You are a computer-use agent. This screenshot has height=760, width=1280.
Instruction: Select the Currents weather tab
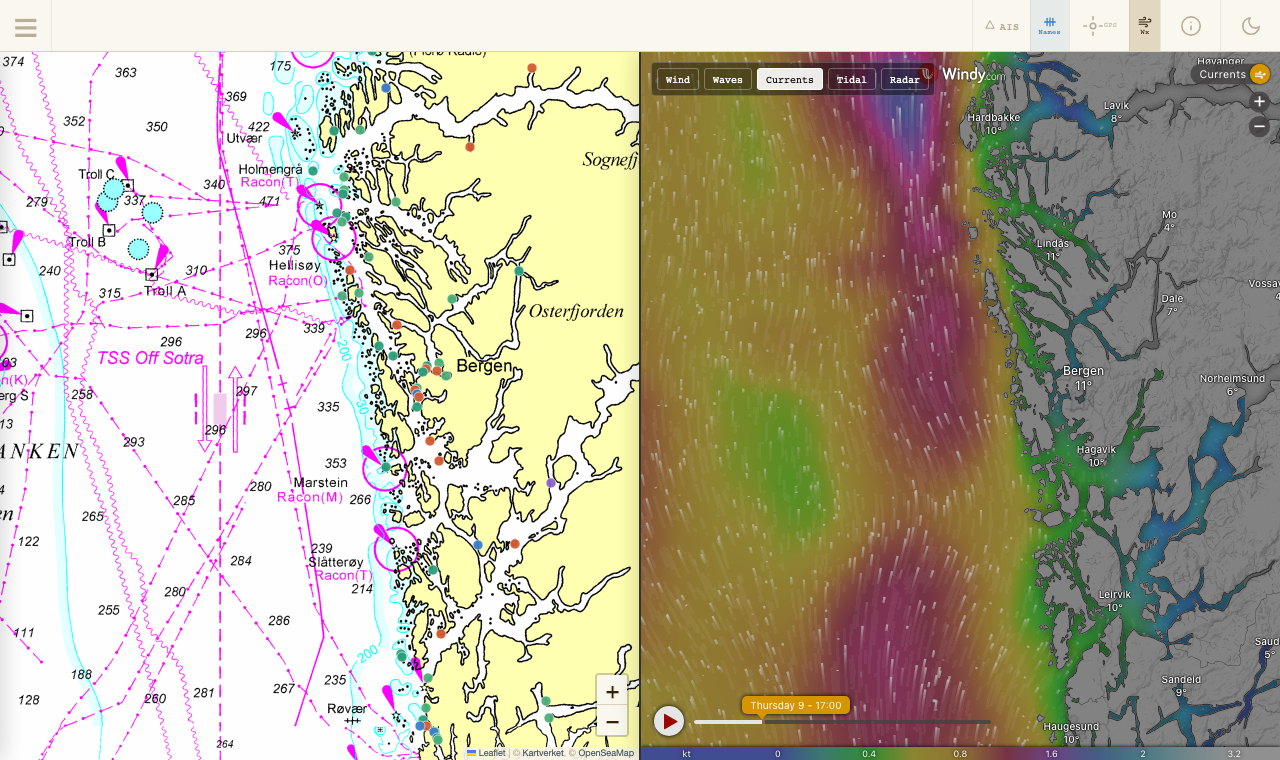(790, 80)
